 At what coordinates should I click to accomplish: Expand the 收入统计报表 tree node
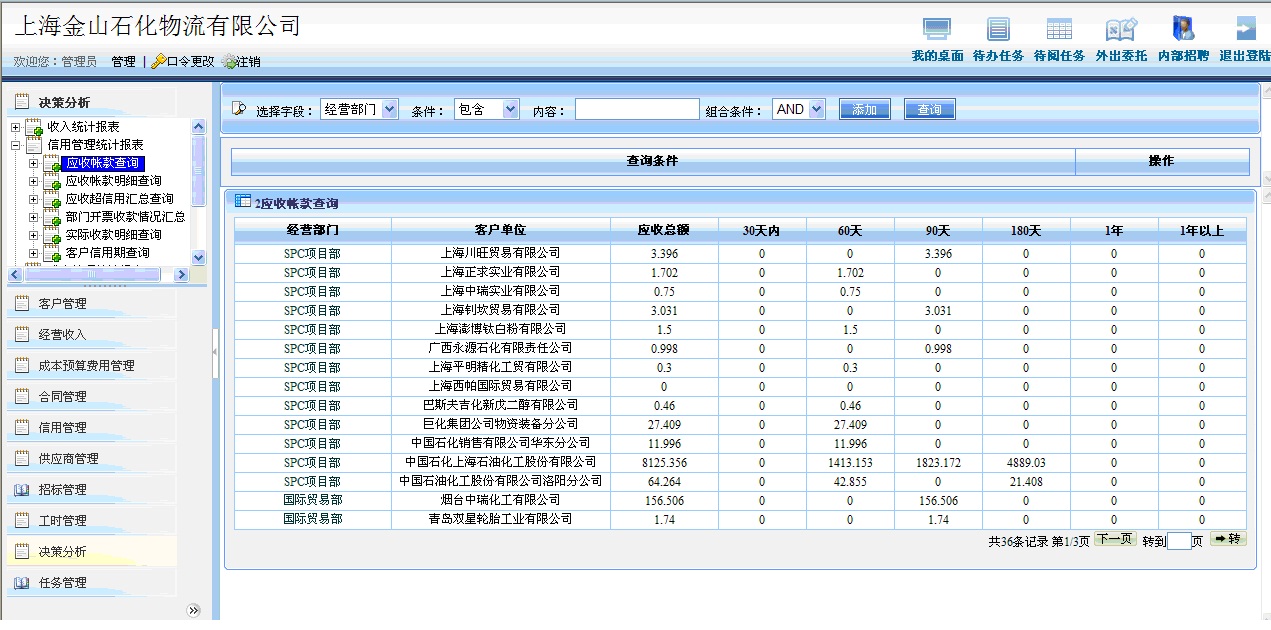tap(15, 128)
